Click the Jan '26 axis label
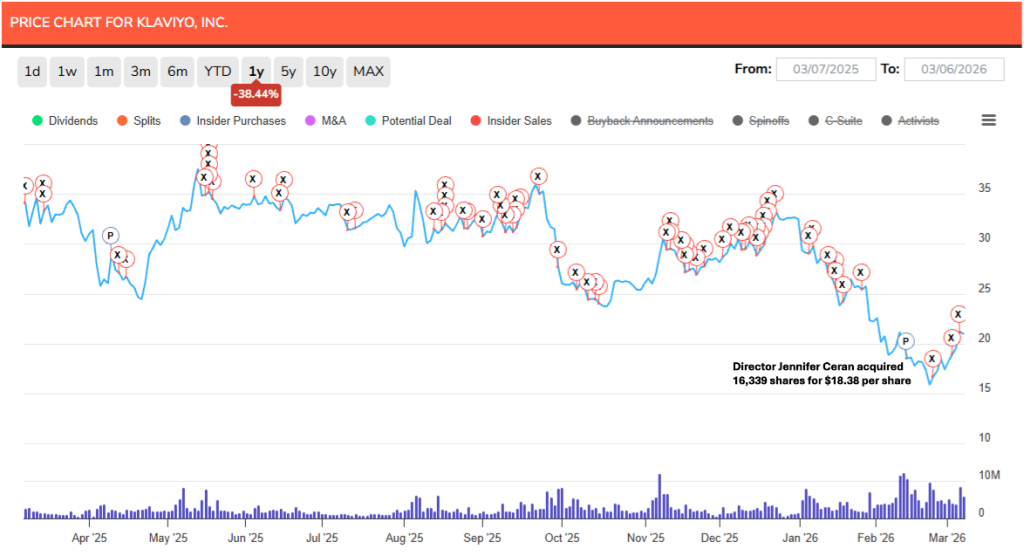The image size is (1024, 556). [800, 538]
